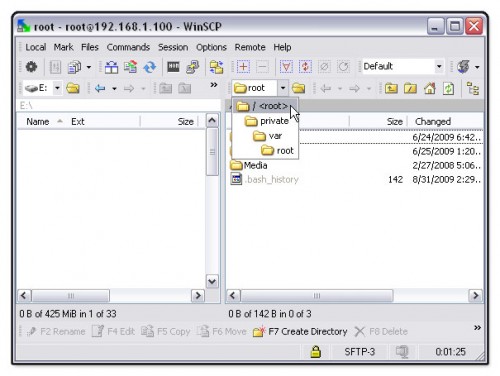
Task: Show more function key commands chevron
Action: [x=477, y=328]
